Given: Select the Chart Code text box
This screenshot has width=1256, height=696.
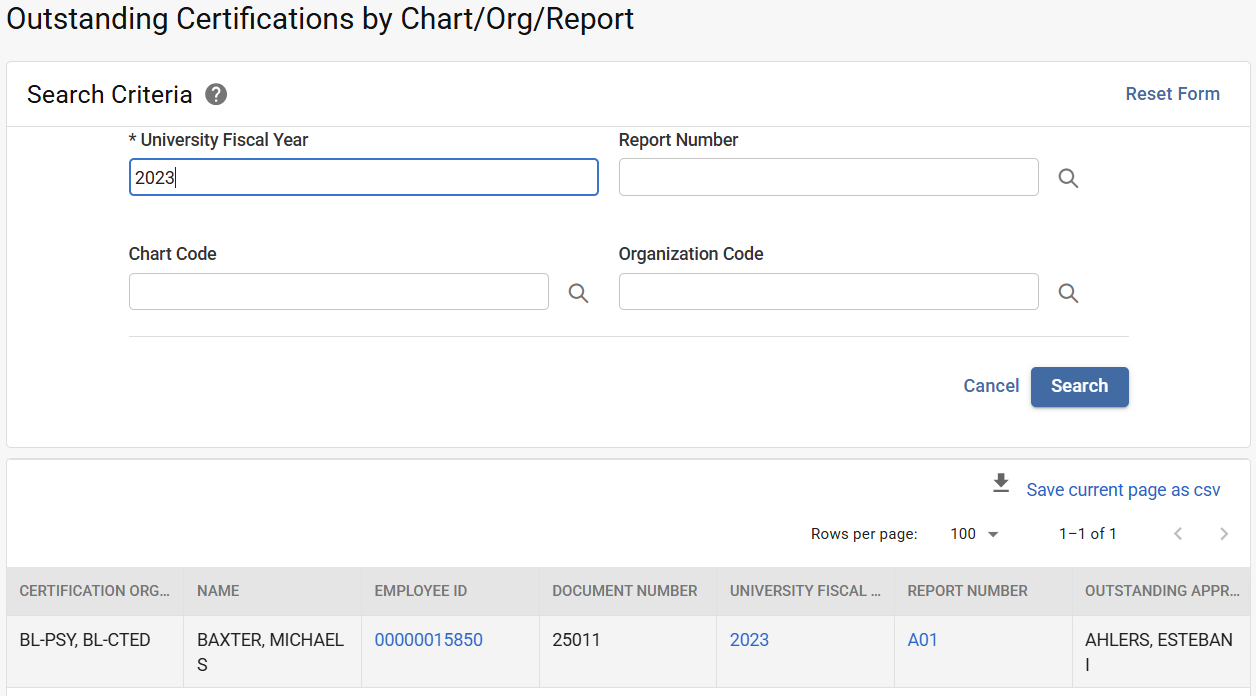Looking at the screenshot, I should tap(339, 292).
